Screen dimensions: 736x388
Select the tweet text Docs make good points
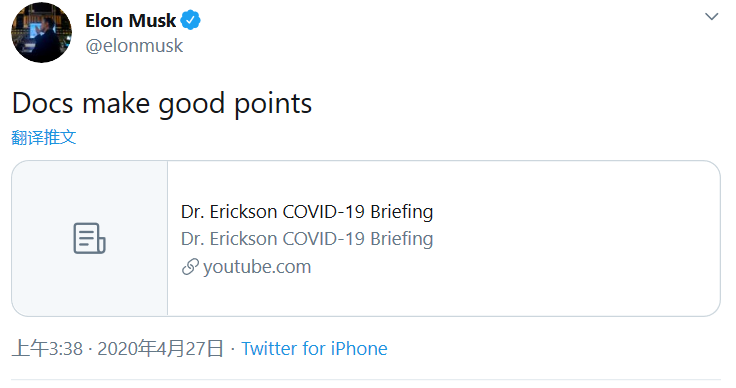[162, 103]
